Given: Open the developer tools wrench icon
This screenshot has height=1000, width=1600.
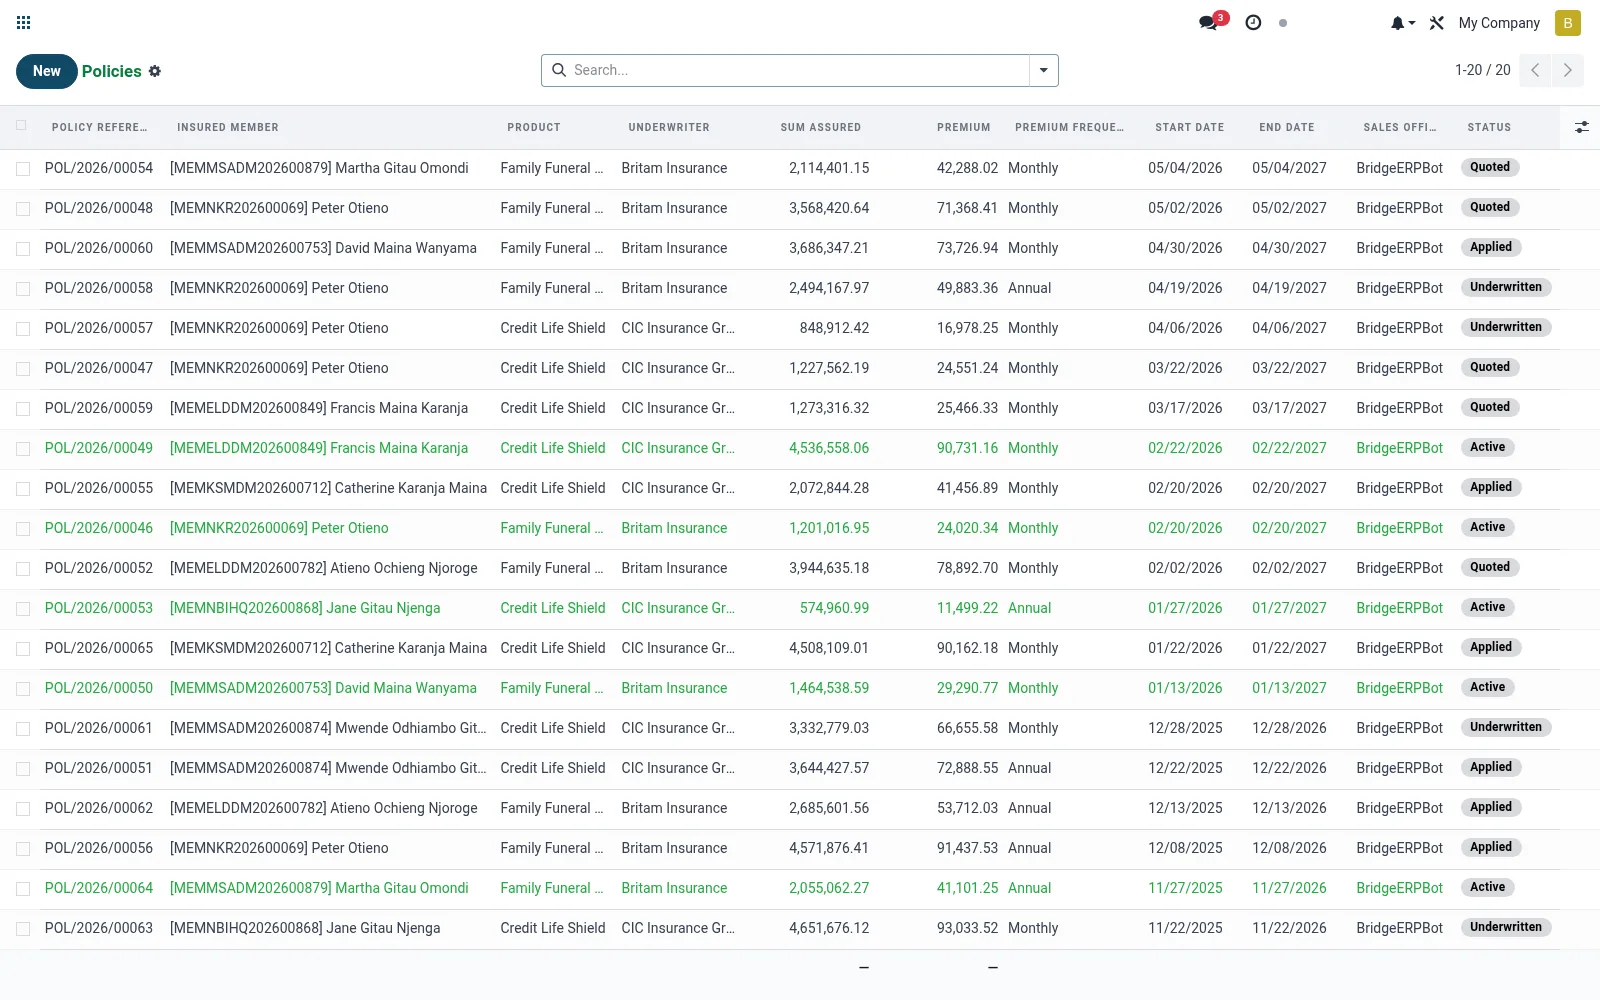Looking at the screenshot, I should (1437, 22).
